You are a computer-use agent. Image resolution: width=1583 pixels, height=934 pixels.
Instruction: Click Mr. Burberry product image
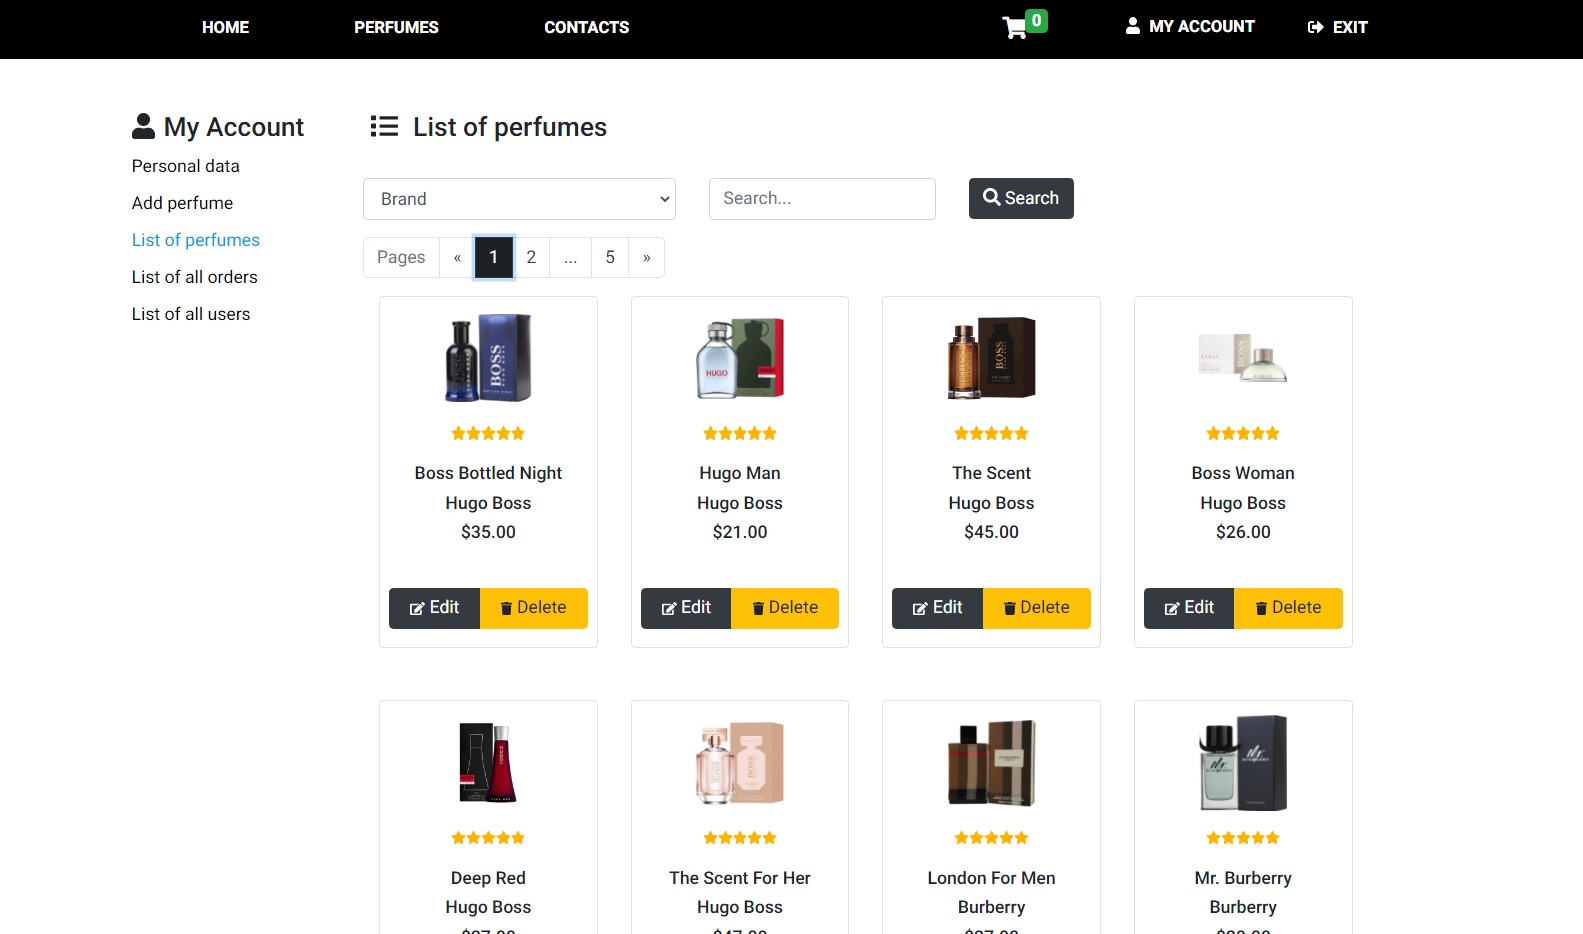click(x=1243, y=762)
